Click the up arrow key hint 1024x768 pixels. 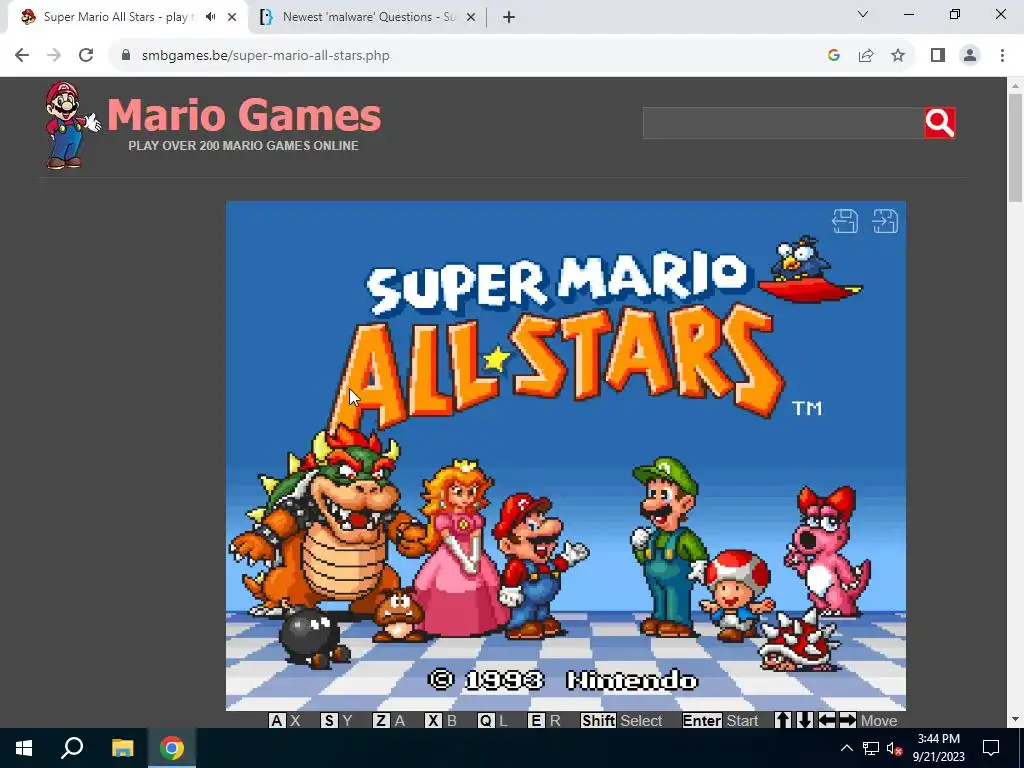783,720
